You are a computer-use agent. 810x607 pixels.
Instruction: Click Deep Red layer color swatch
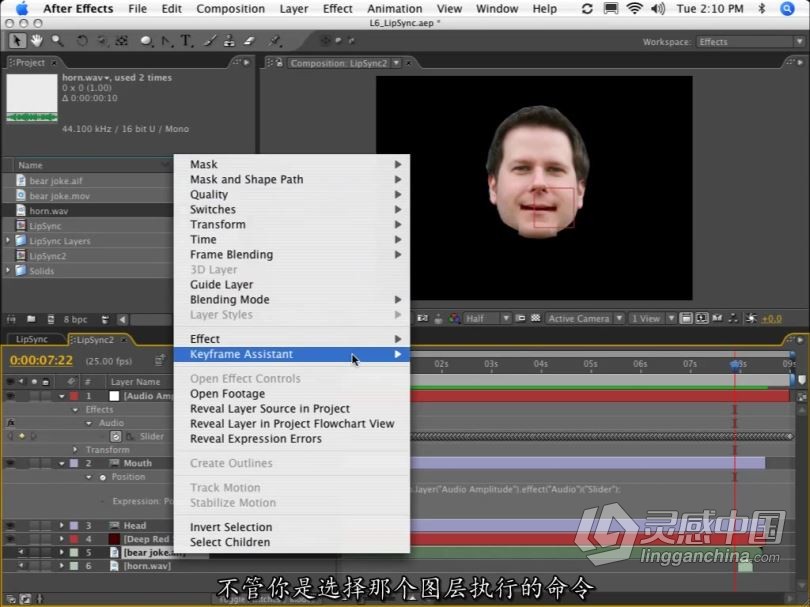click(114, 539)
